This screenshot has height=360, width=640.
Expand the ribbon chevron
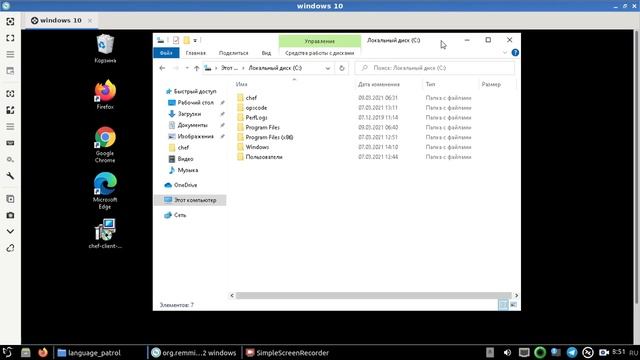[505, 53]
